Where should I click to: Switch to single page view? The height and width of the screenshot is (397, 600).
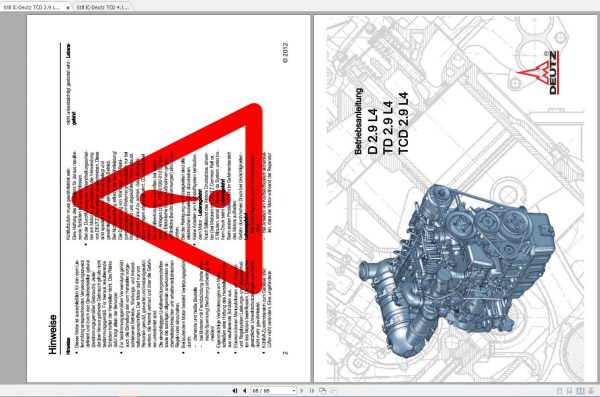(559, 391)
